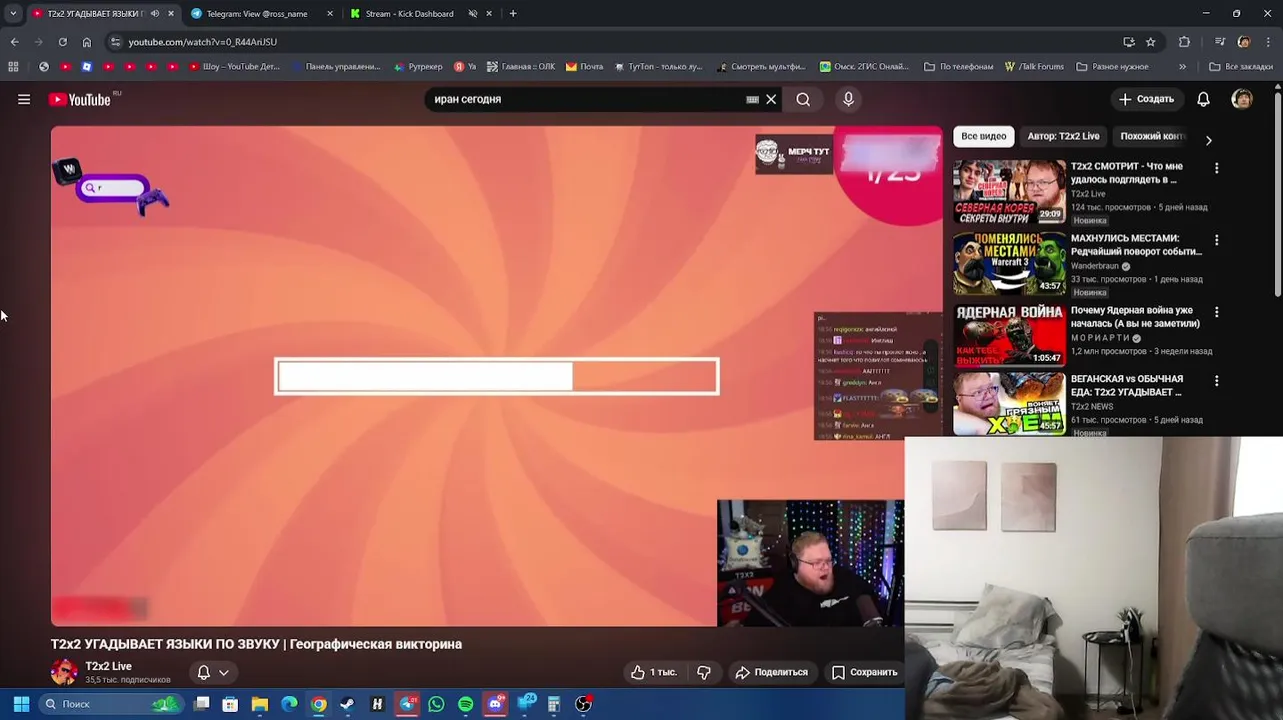Dislike the video with thumbs down
This screenshot has height=720, width=1283.
(704, 672)
